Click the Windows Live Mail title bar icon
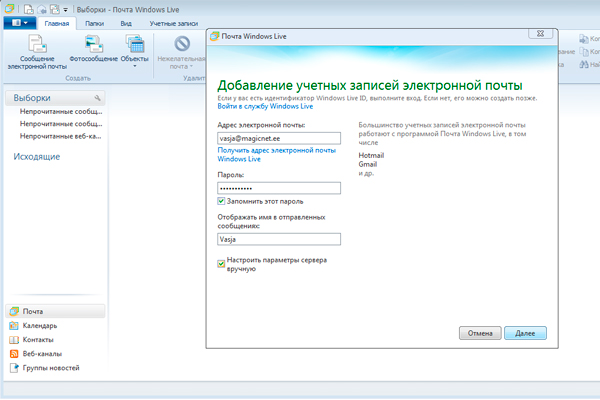The image size is (600, 400). 9,8
